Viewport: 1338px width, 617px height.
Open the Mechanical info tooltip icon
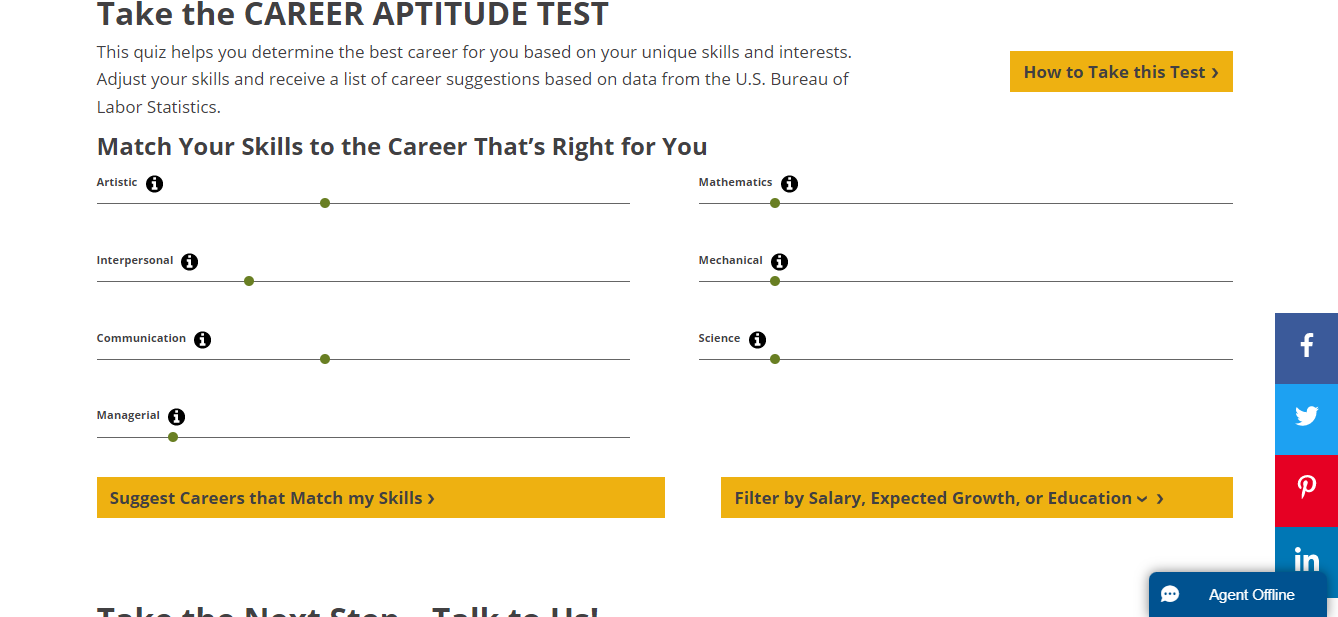click(780, 261)
